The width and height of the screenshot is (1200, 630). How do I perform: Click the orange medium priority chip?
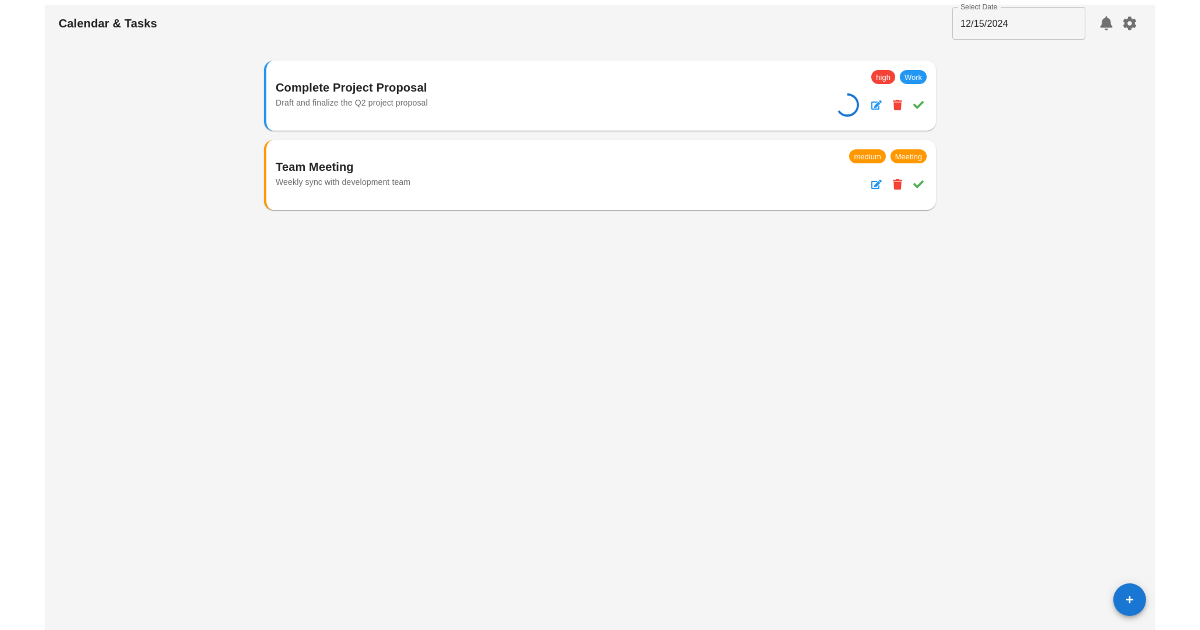tap(867, 156)
